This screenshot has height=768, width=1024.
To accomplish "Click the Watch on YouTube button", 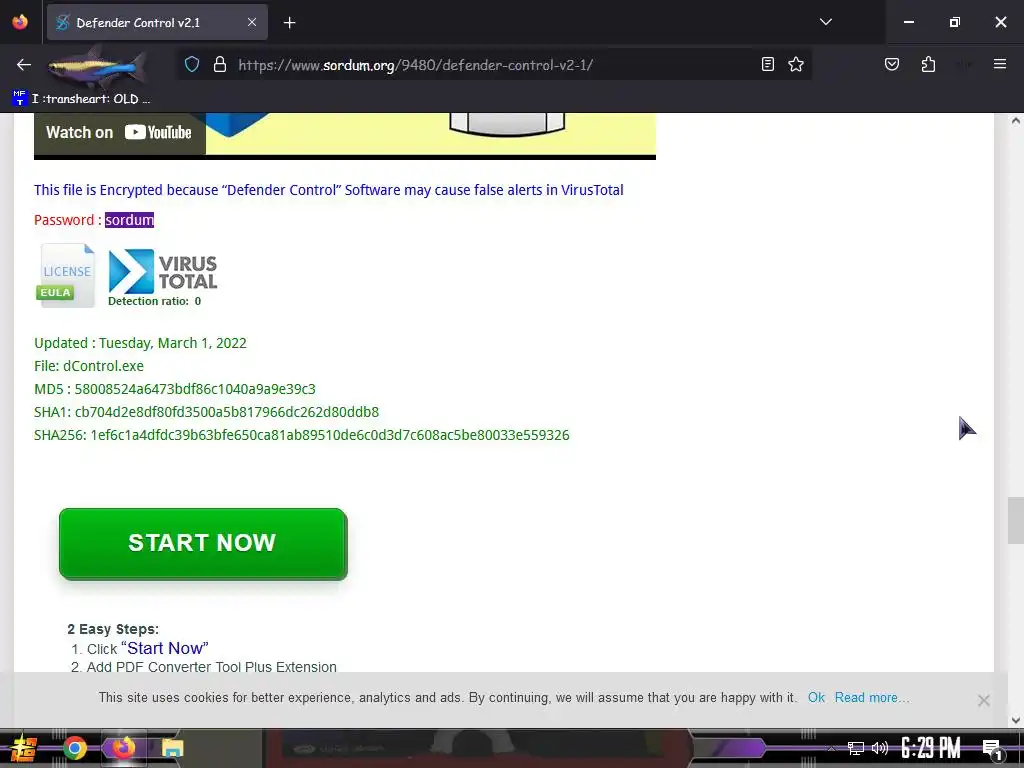I will [x=119, y=133].
